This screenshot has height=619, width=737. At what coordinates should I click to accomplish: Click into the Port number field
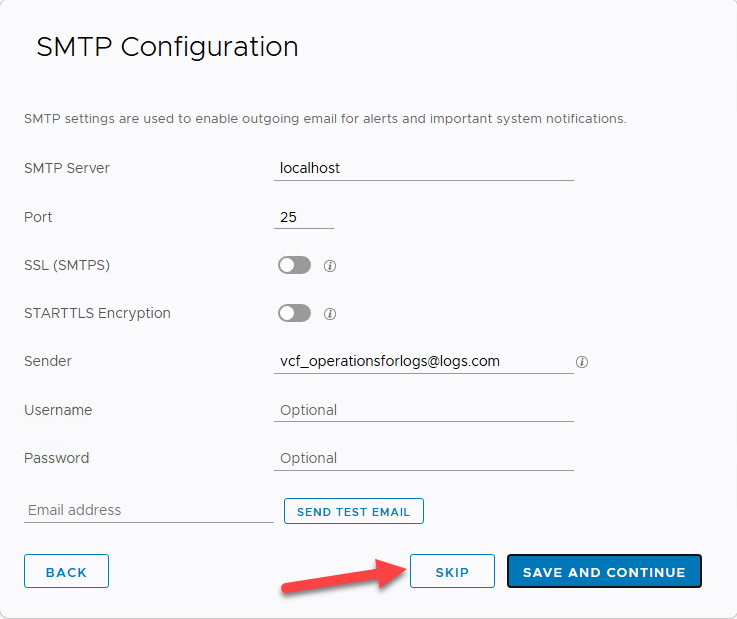click(303, 217)
